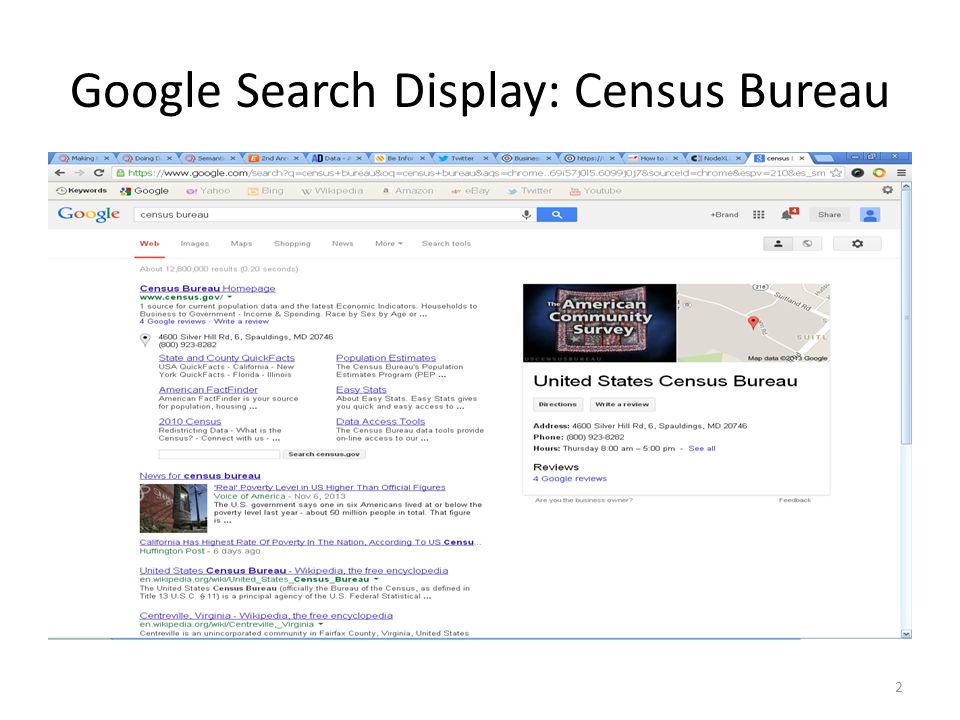Open the Wikipedia bookmark
The height and width of the screenshot is (720, 960).
click(332, 190)
